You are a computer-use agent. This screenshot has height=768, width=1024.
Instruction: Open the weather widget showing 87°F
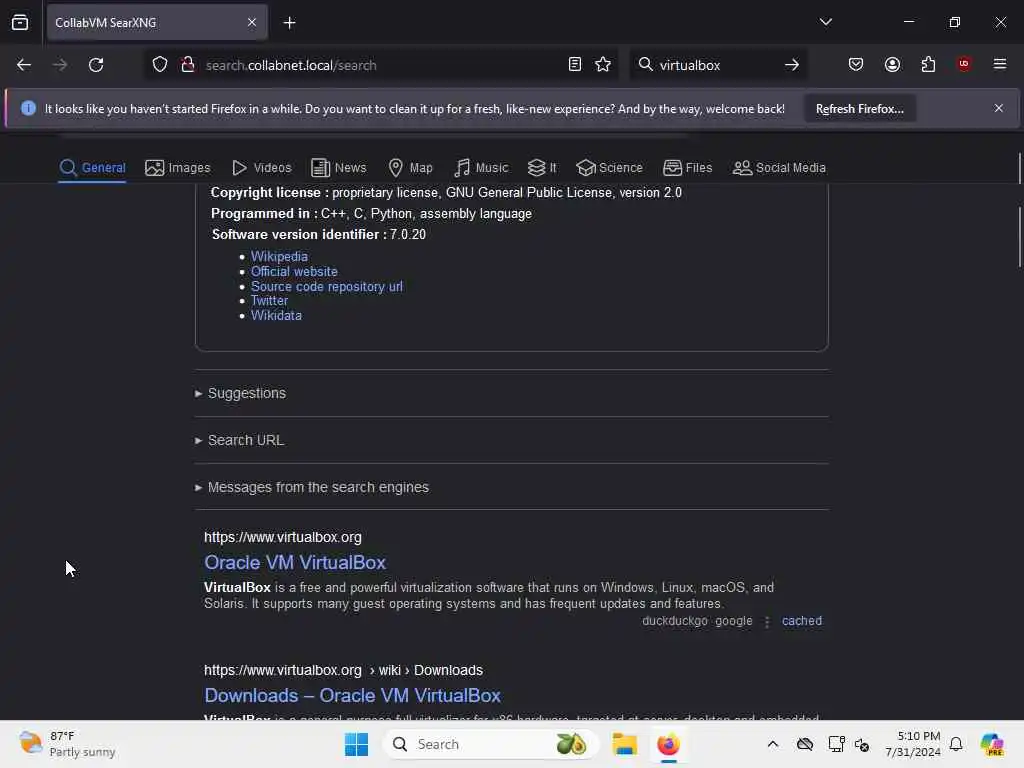[67, 744]
